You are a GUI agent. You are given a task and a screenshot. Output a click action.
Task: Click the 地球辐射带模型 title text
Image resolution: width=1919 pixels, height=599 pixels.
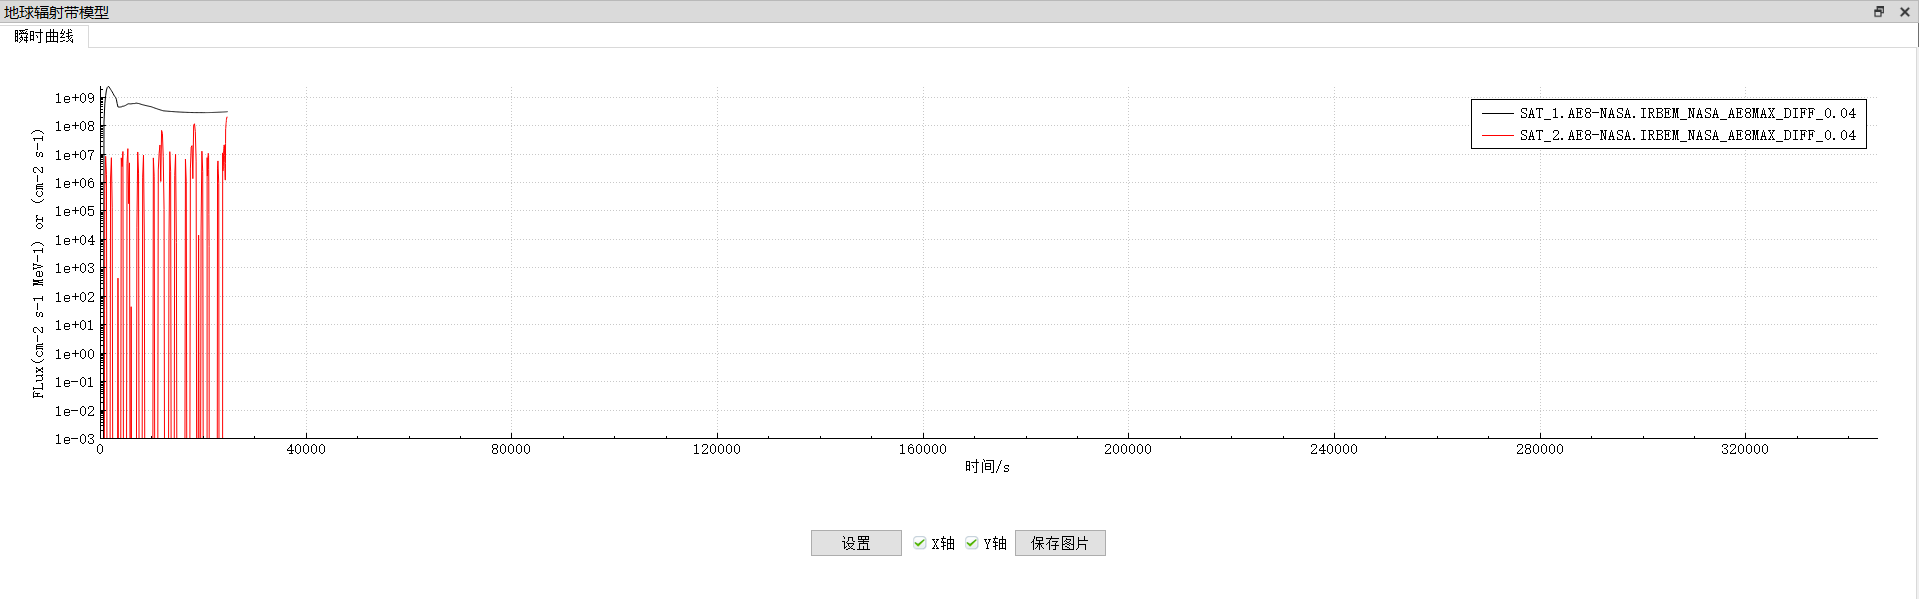pos(57,12)
